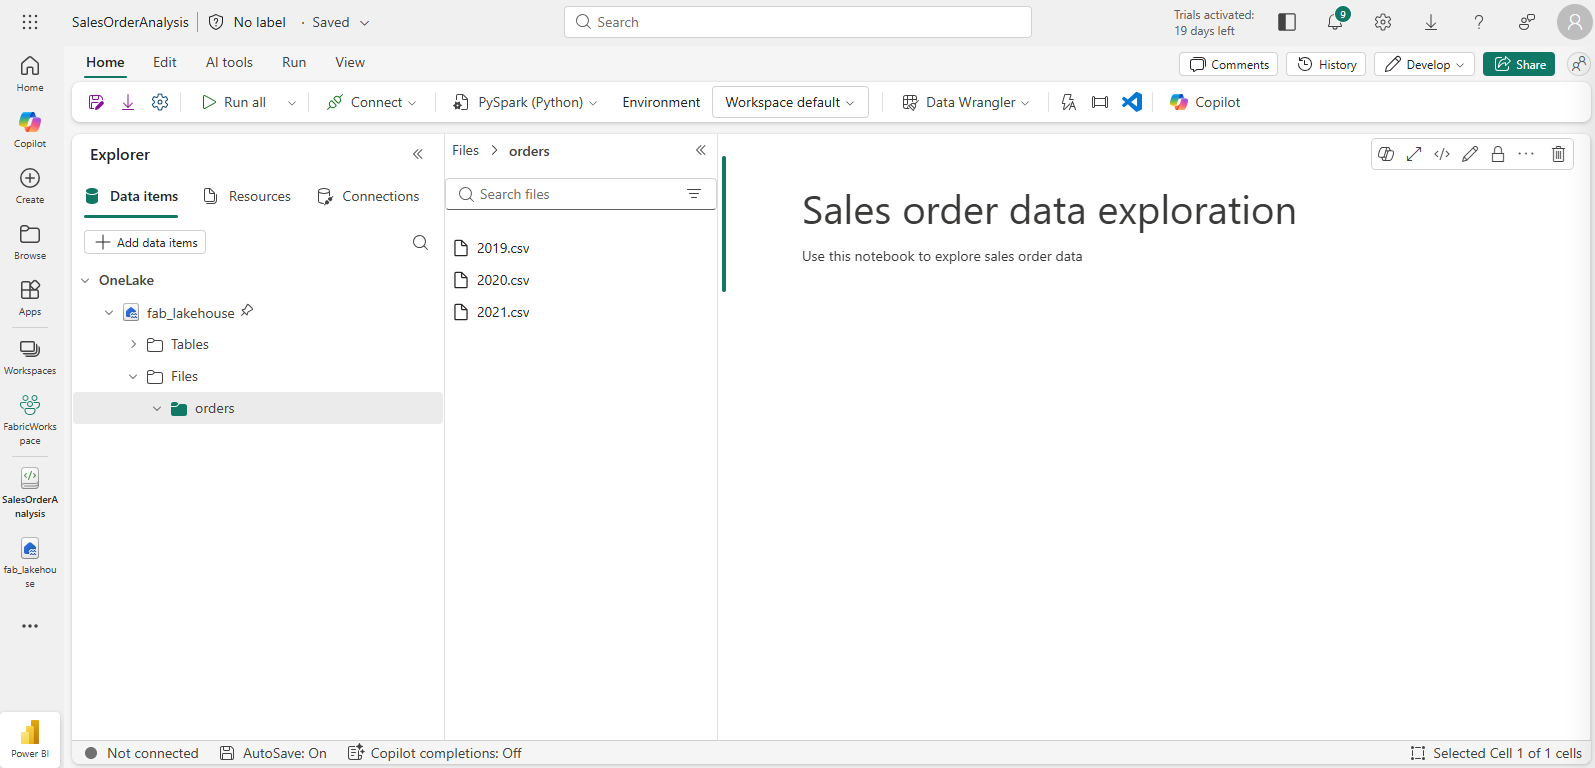
Task: Click the Share button
Action: click(x=1519, y=64)
